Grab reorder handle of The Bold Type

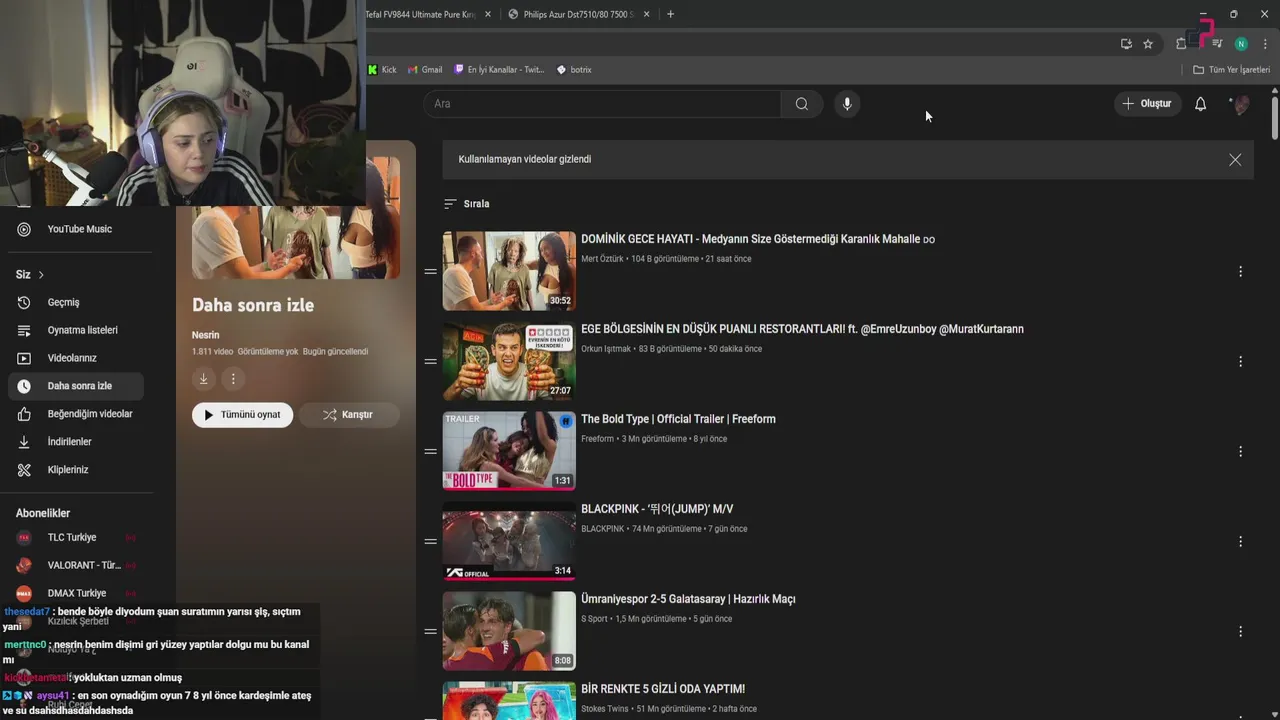coord(430,451)
